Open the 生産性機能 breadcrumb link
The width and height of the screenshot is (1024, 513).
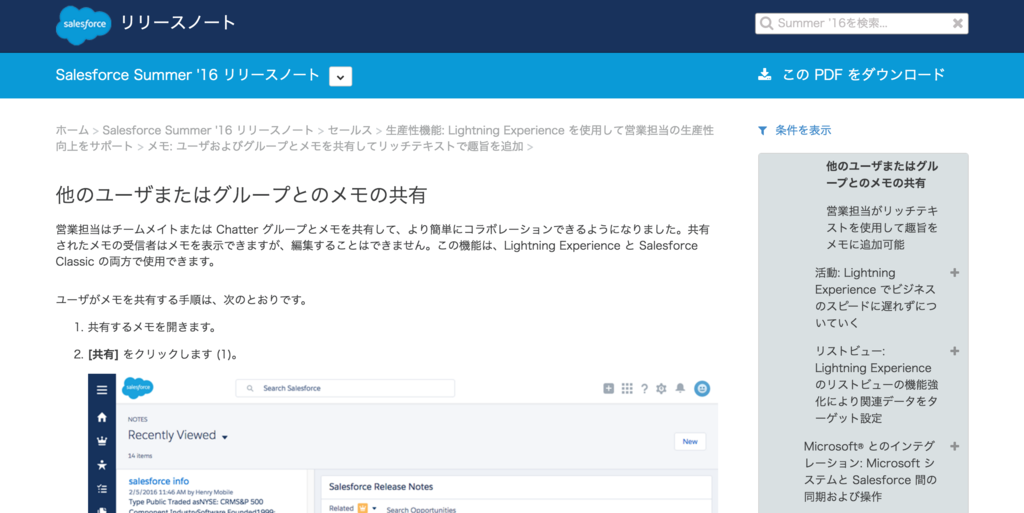385,138
